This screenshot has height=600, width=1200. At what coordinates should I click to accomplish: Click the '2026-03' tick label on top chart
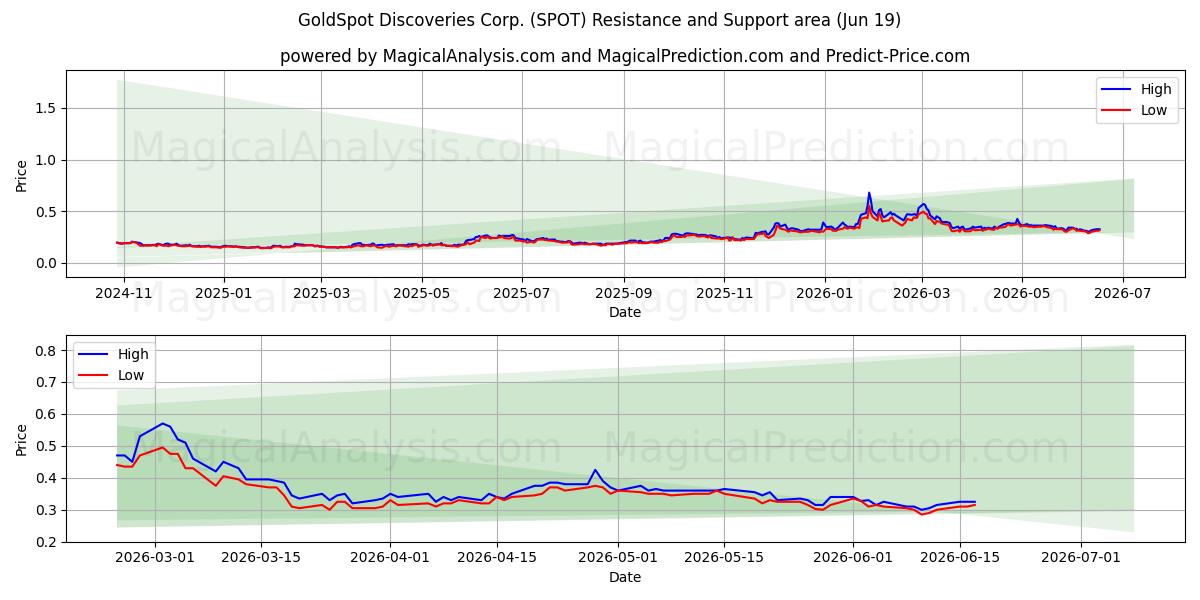[922, 294]
